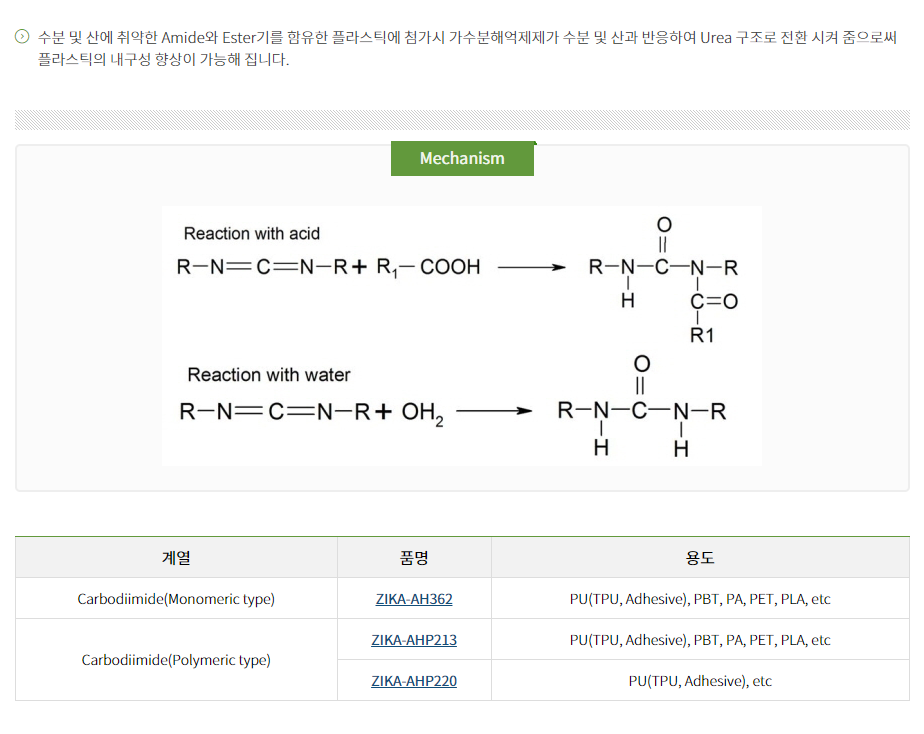Click the 계열 column header

(176, 558)
